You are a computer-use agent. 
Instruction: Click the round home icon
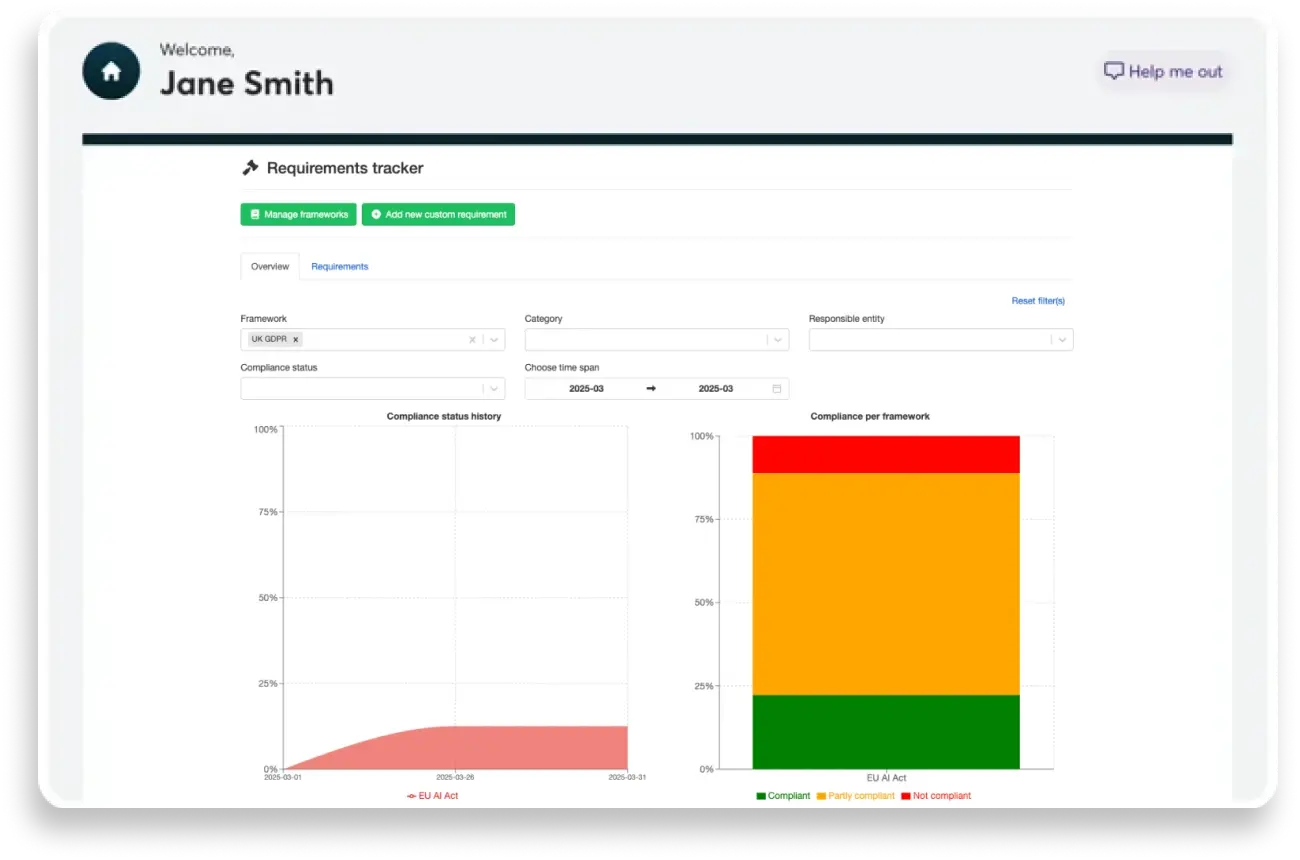pyautogui.click(x=111, y=71)
